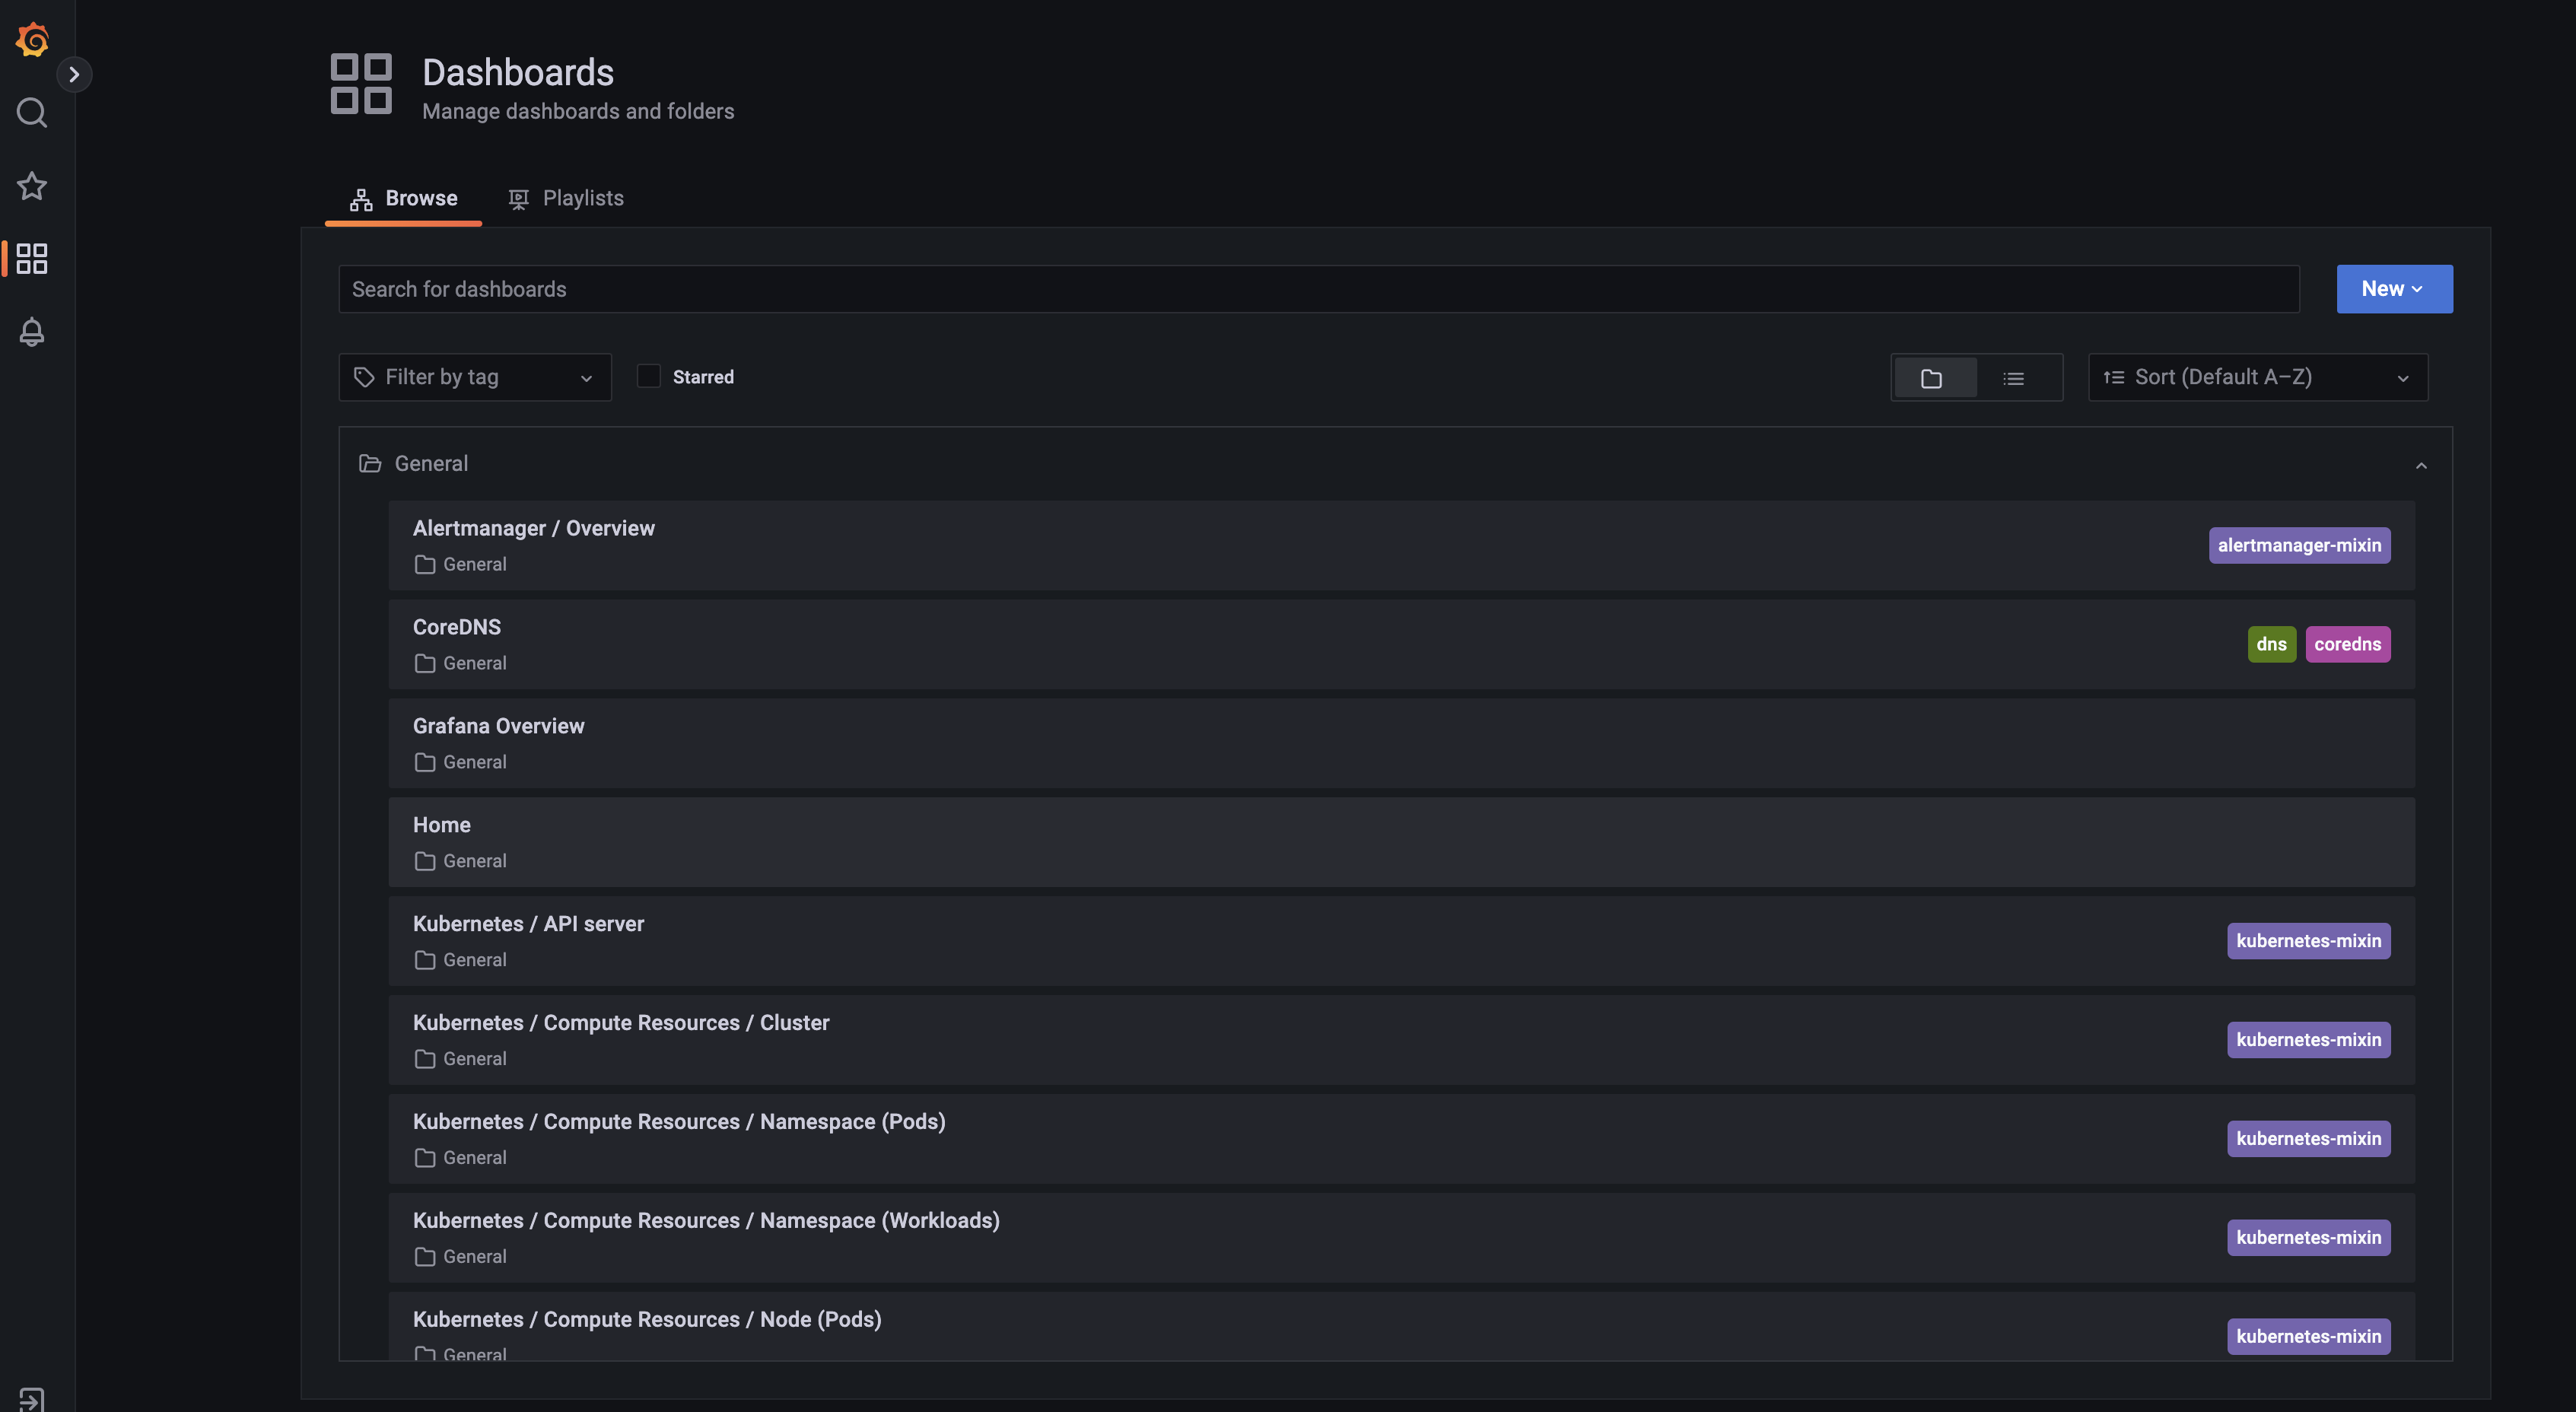Click folder icon under Namespace (Workloads) row

(x=425, y=1258)
